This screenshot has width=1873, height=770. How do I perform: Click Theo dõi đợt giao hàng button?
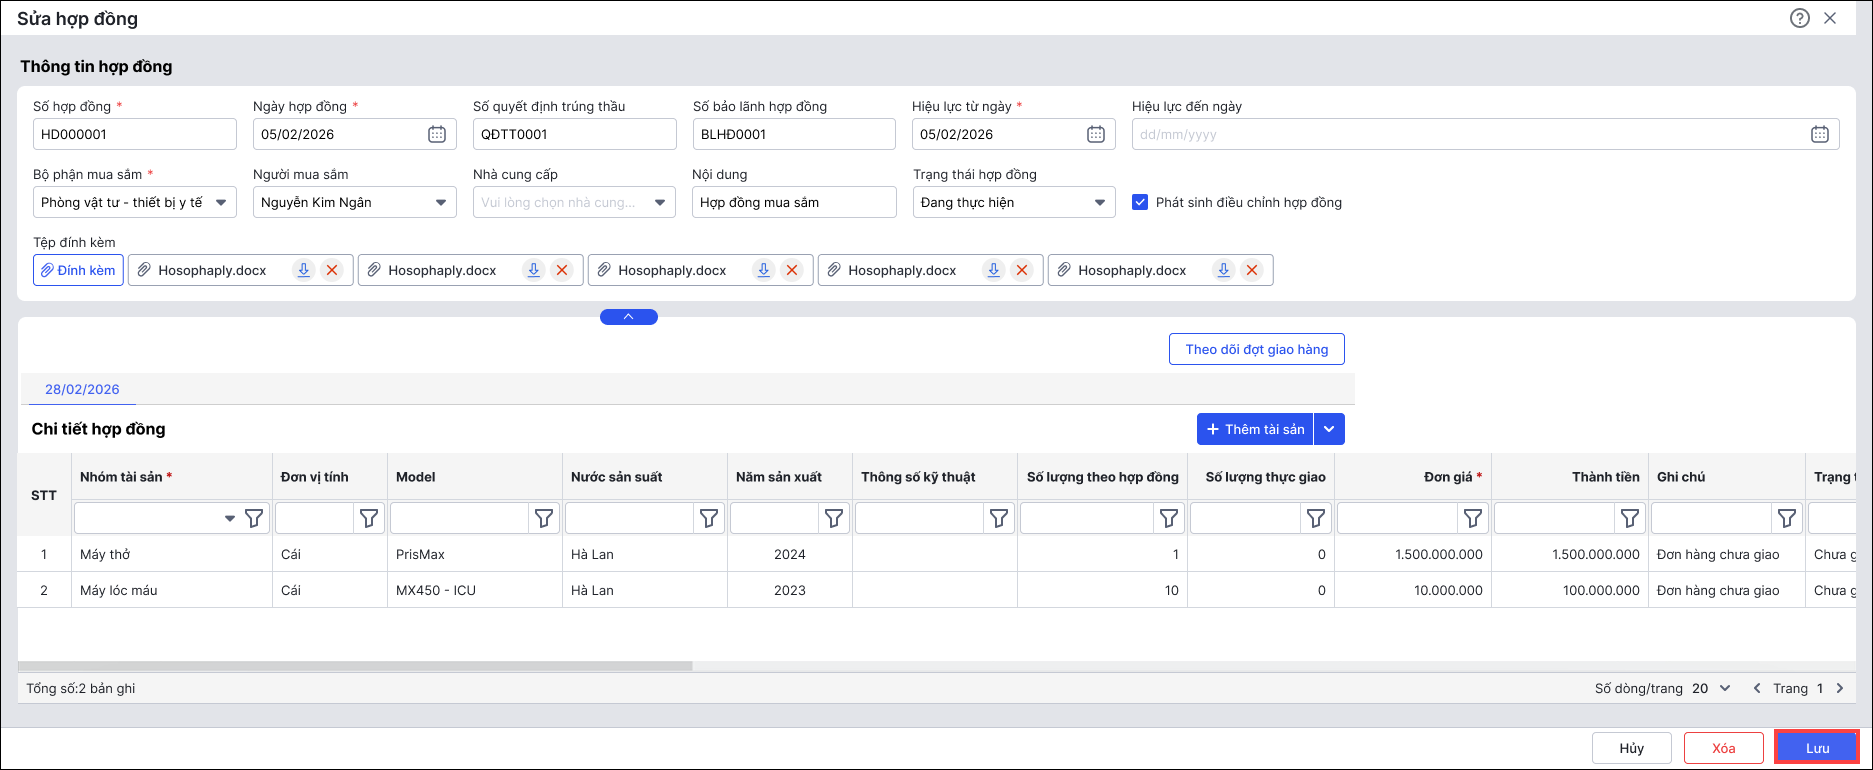tap(1256, 349)
